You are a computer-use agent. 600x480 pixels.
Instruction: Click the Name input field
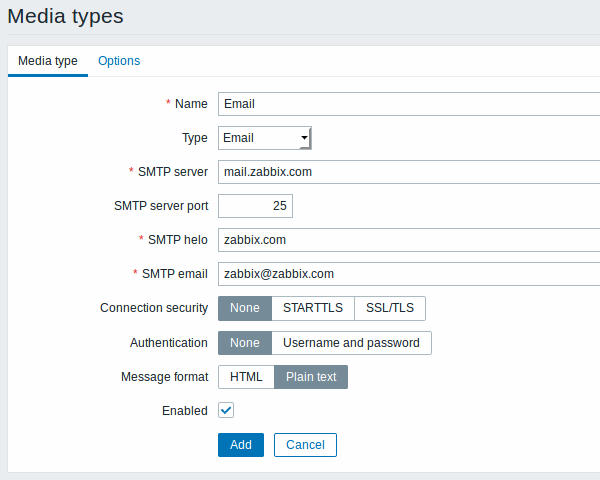tap(409, 104)
